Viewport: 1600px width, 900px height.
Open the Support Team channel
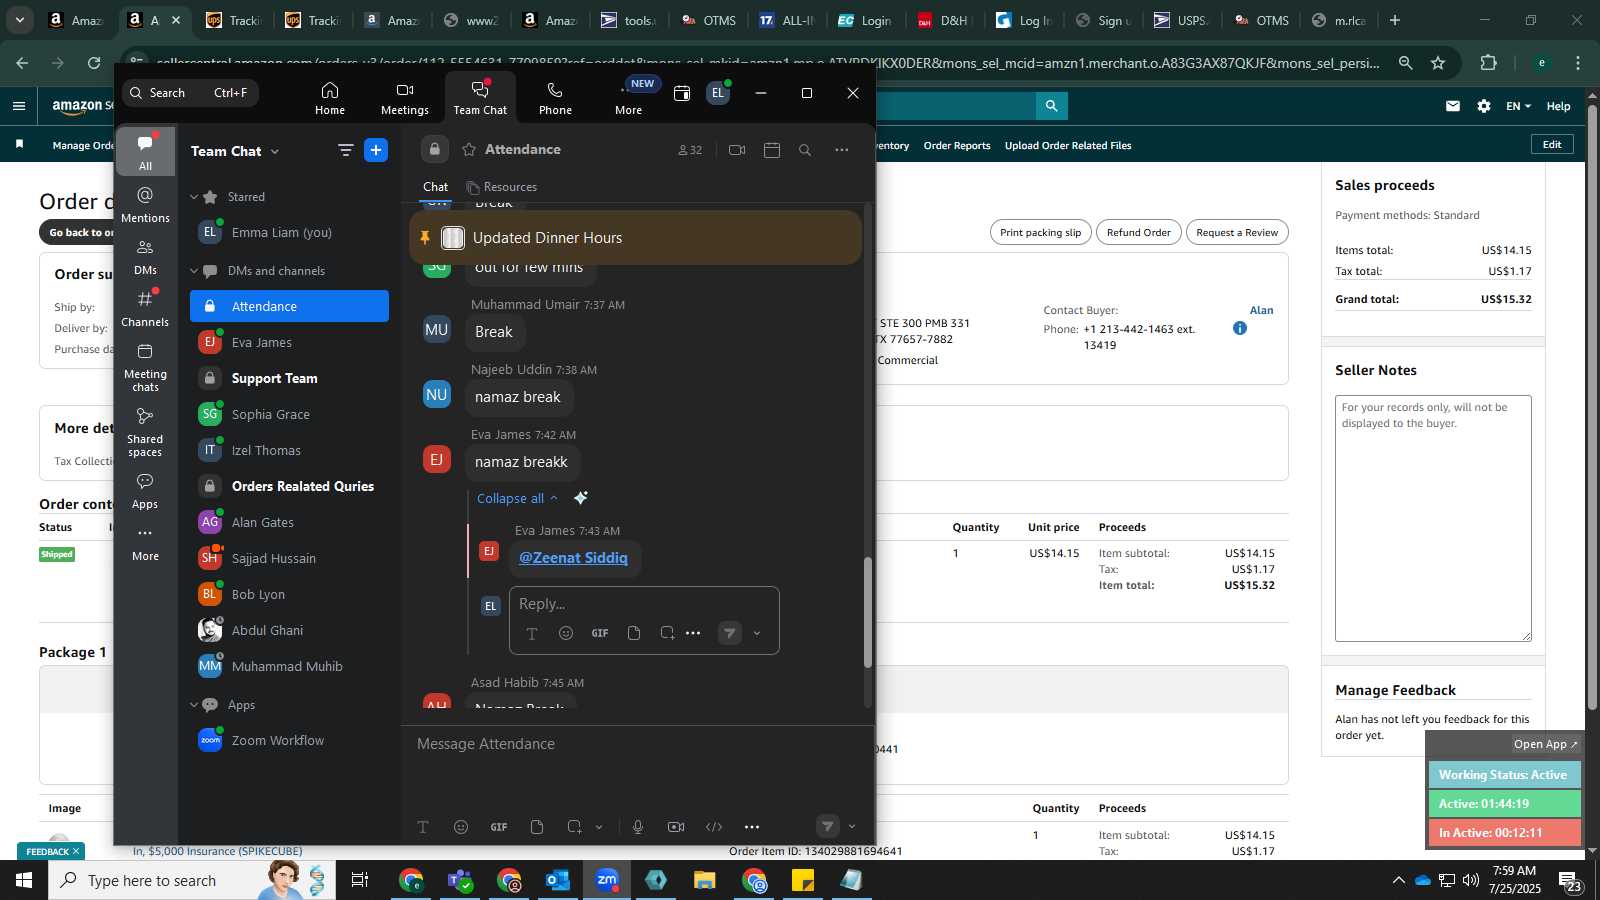pos(289,378)
